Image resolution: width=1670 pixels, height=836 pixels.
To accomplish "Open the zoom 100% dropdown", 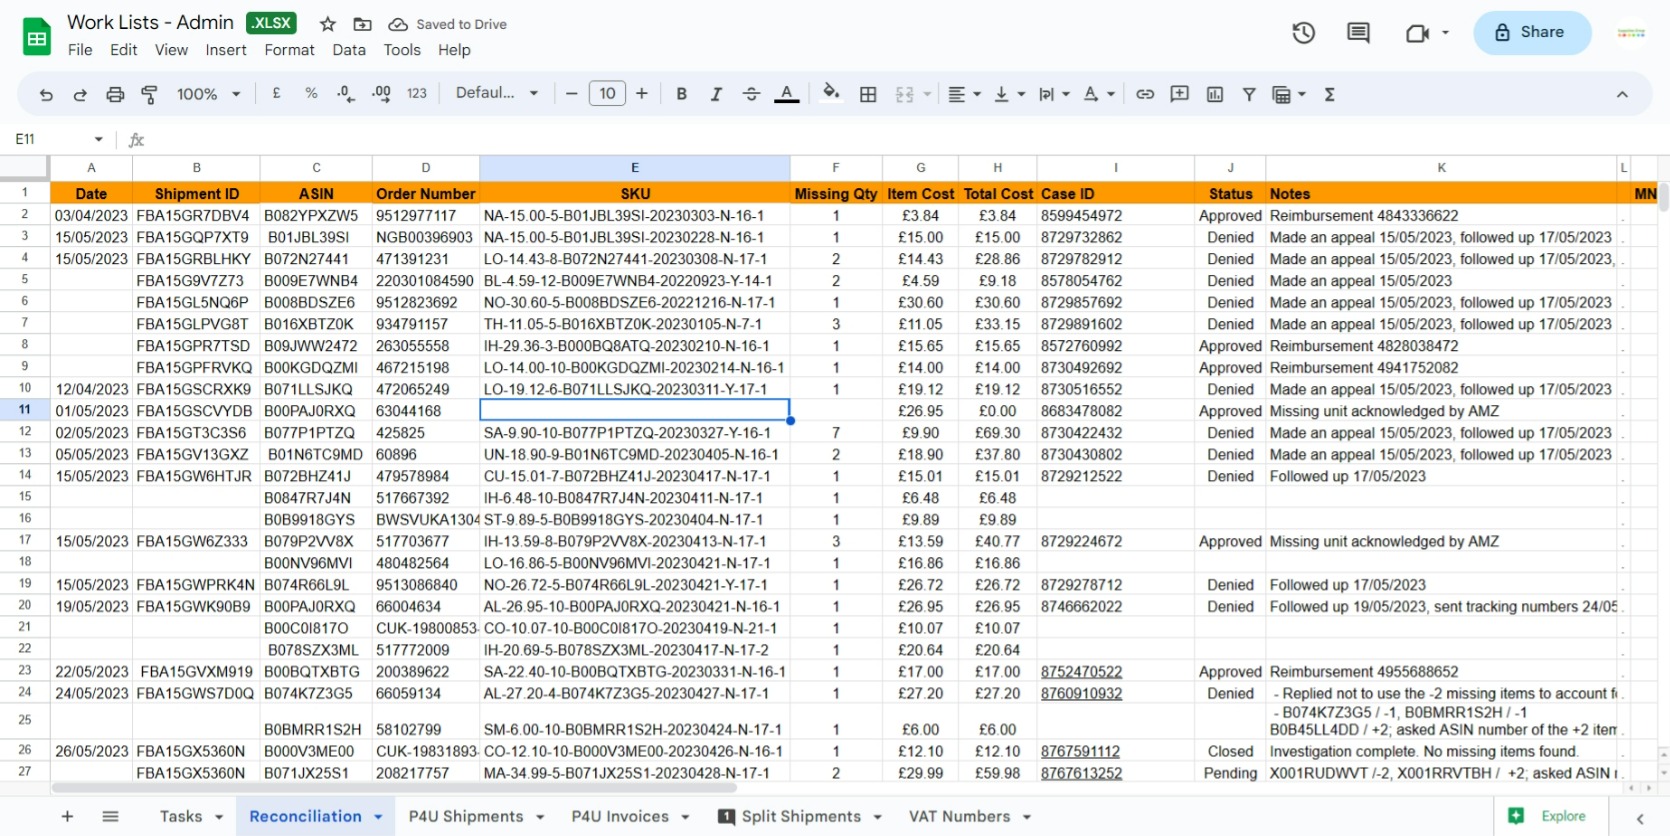I will click(x=208, y=94).
